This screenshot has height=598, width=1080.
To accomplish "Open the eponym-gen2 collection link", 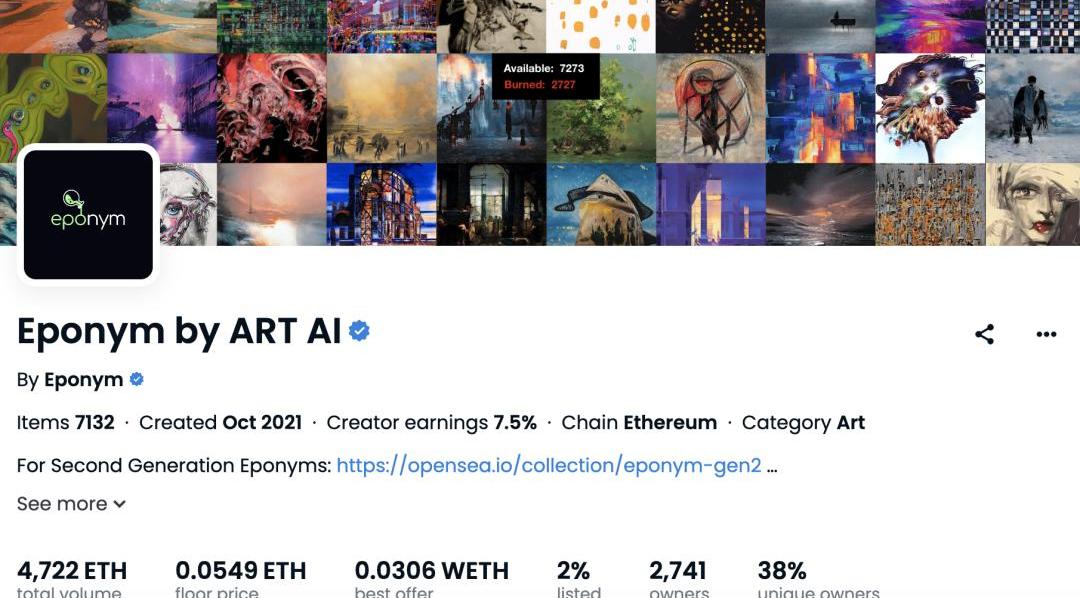I will pyautogui.click(x=549, y=466).
